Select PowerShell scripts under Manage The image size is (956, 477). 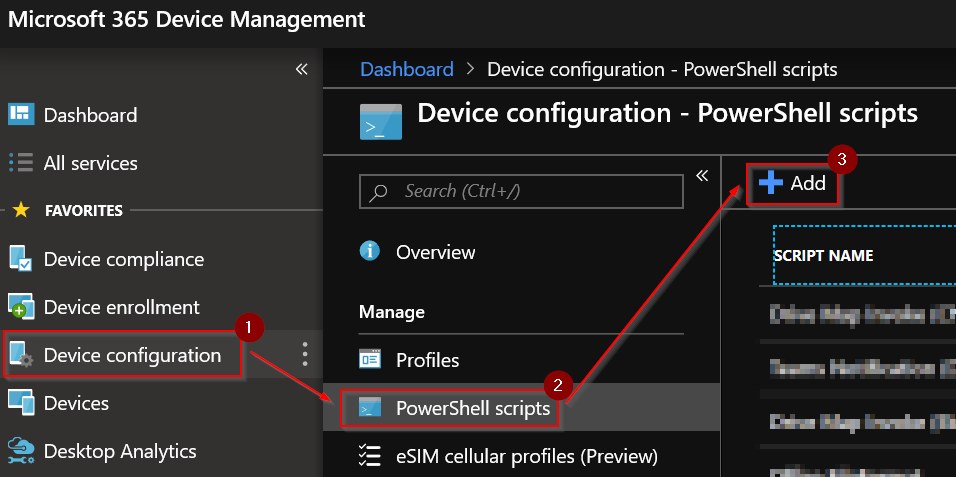473,407
